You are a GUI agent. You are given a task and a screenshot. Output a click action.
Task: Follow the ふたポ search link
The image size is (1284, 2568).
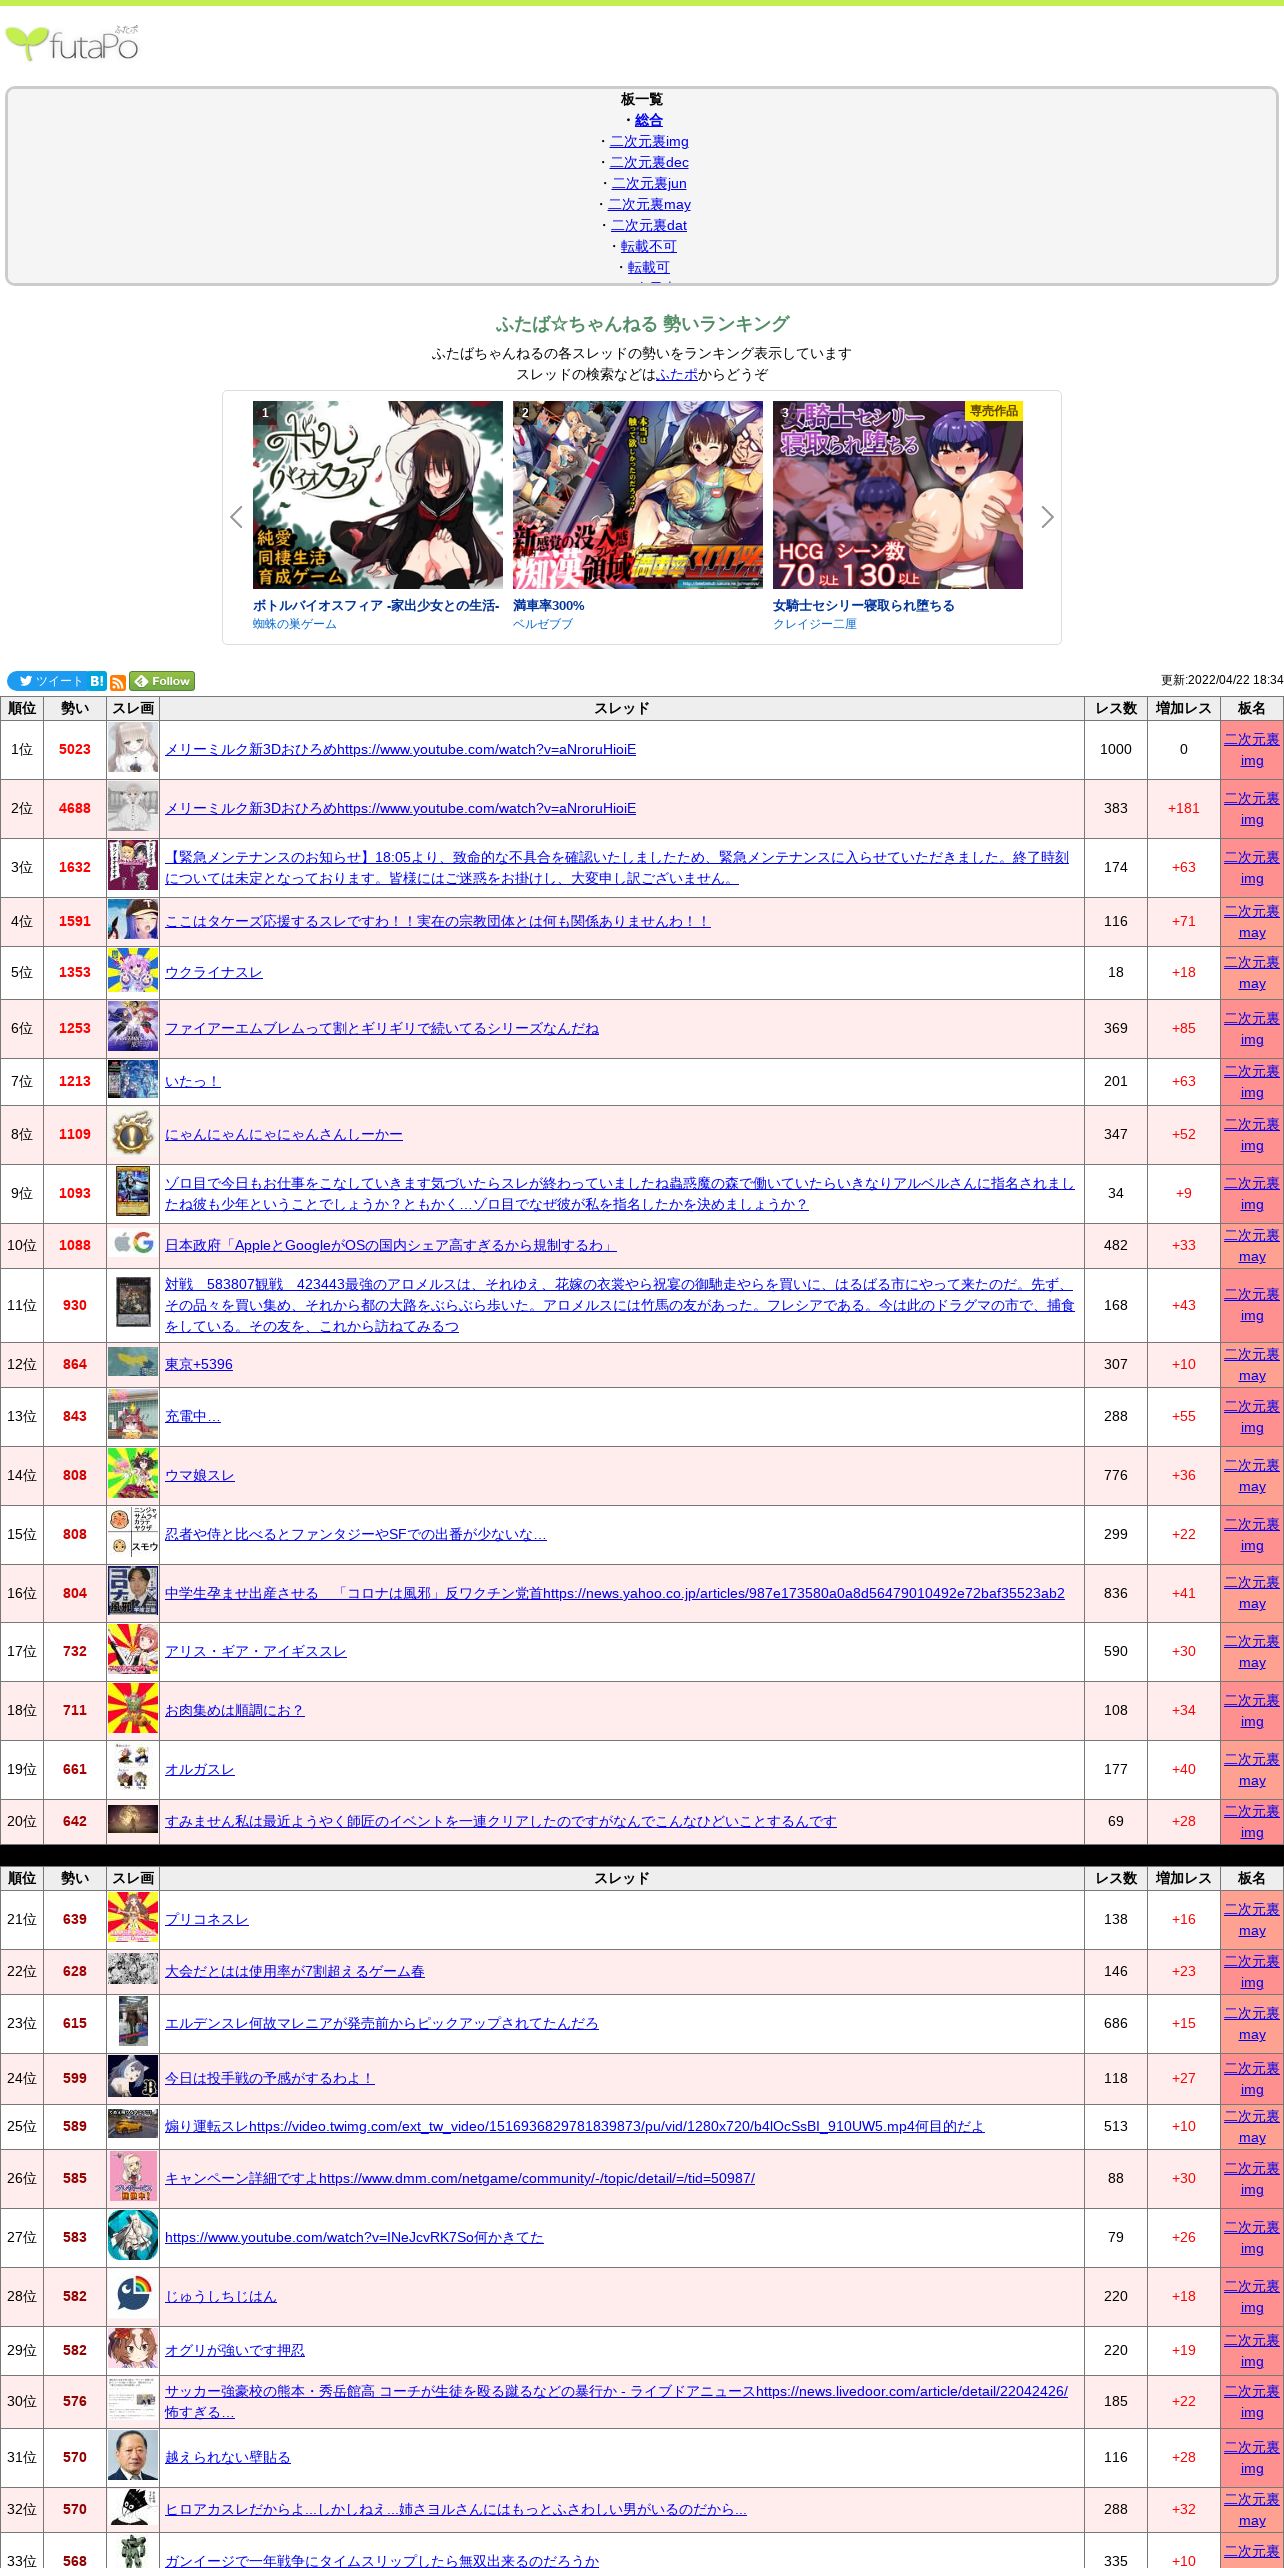(x=677, y=374)
